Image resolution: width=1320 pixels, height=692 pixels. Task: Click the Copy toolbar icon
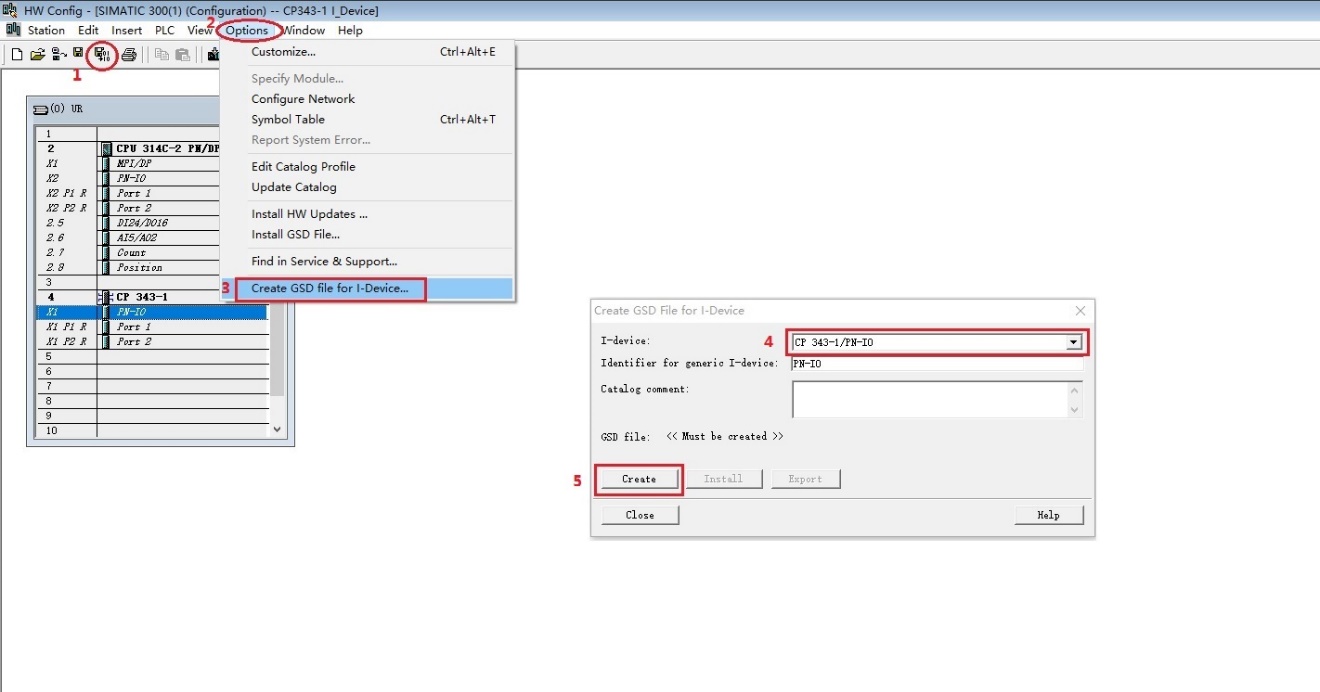(x=162, y=54)
